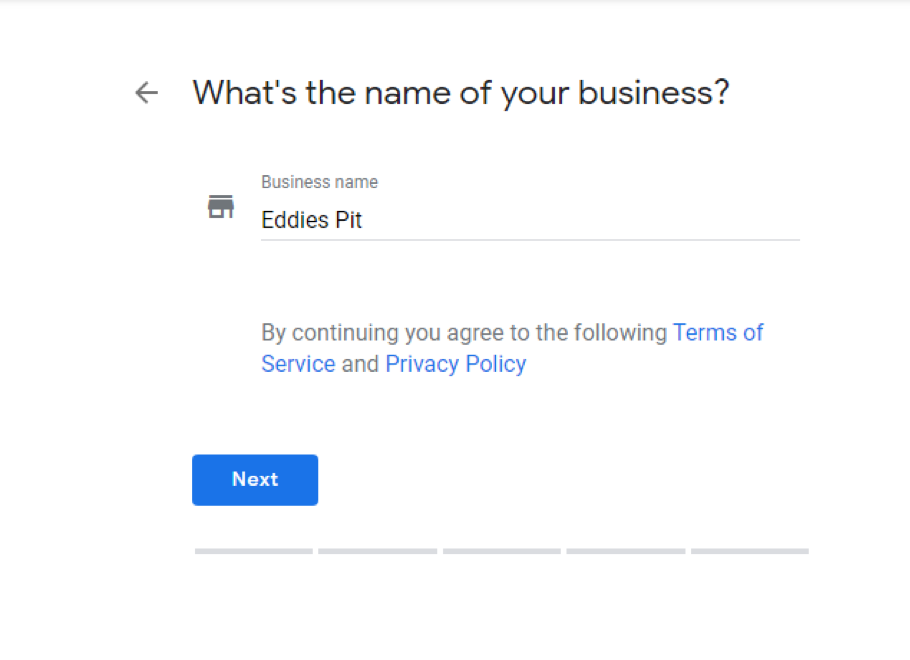Click the third progress bar segment
This screenshot has width=910, height=660.
[x=502, y=551]
